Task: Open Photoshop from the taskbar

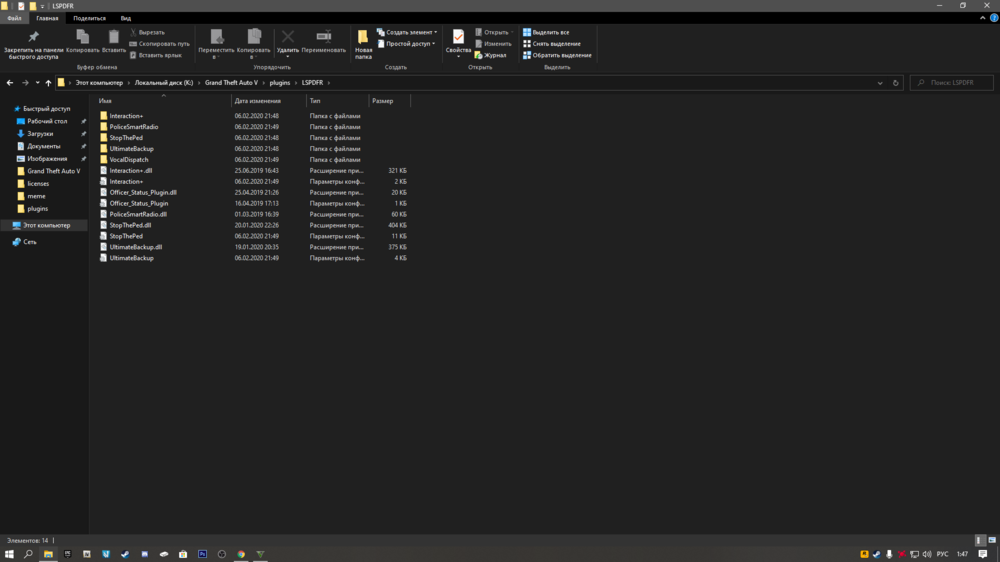Action: pyautogui.click(x=202, y=554)
